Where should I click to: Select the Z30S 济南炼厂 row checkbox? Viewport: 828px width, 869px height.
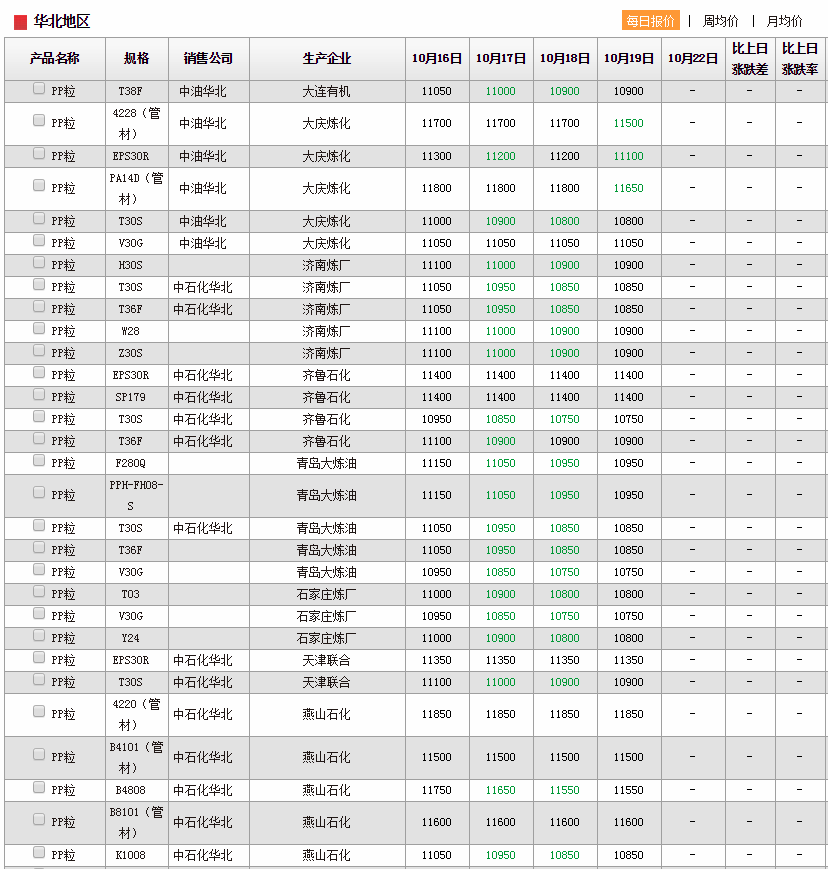(39, 350)
